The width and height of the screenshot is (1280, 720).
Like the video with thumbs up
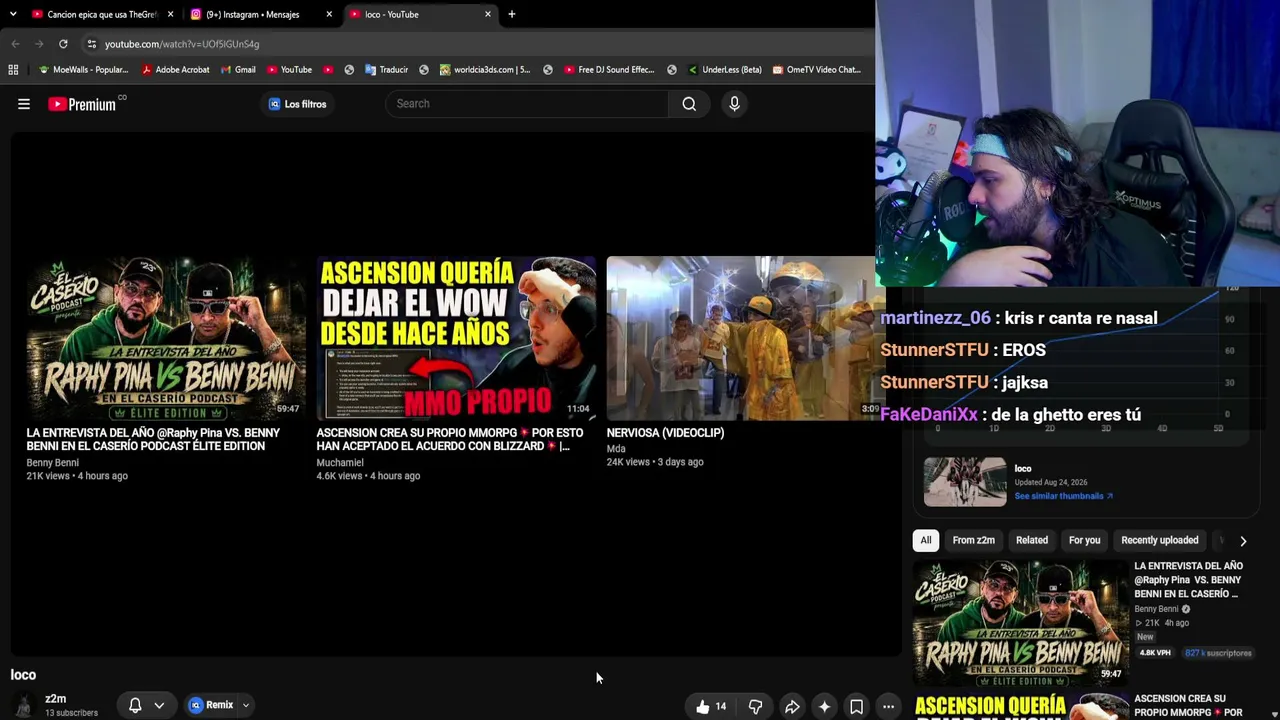[711, 707]
